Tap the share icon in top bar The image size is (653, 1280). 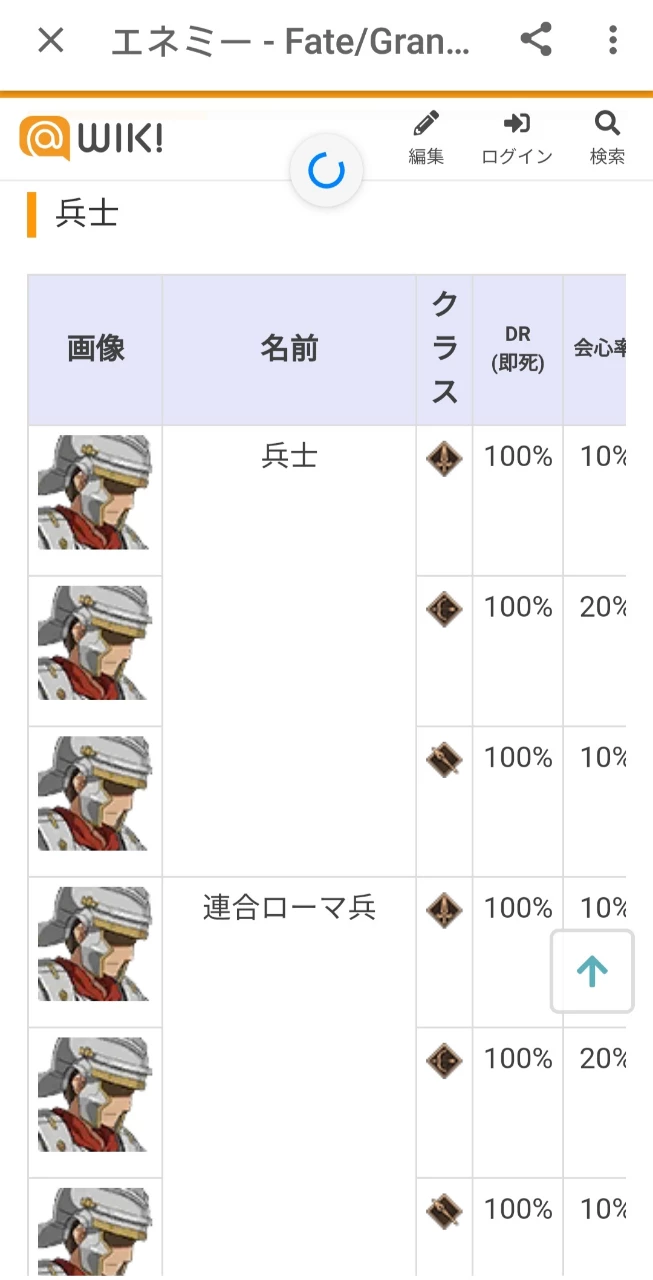tap(536, 41)
